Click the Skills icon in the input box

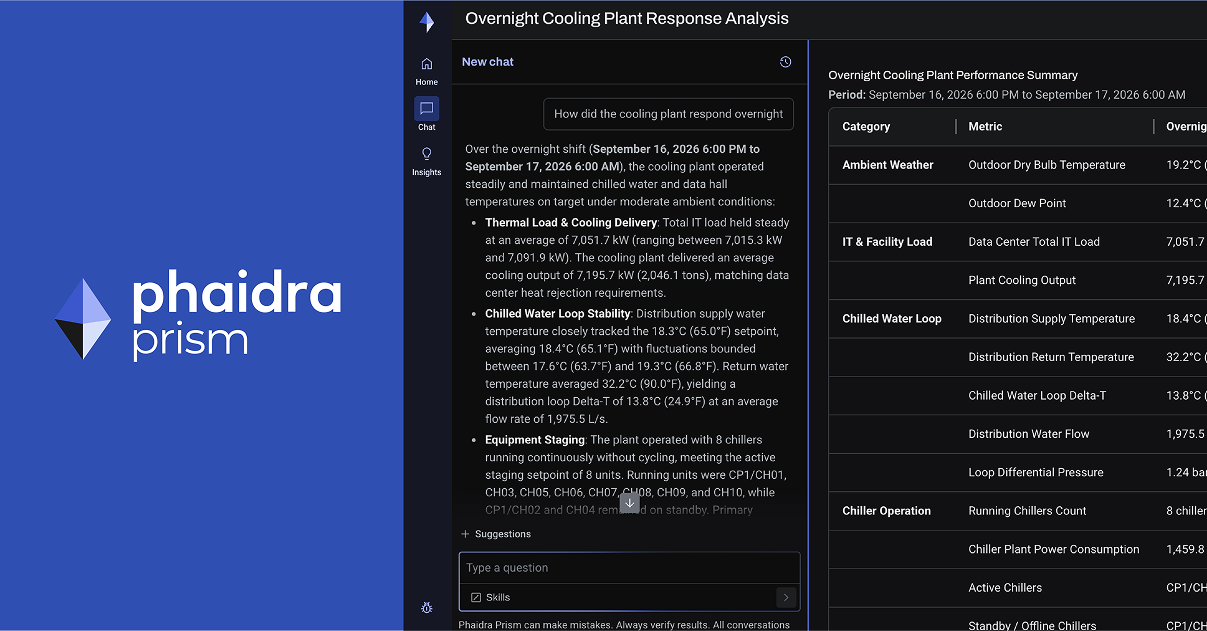476,597
